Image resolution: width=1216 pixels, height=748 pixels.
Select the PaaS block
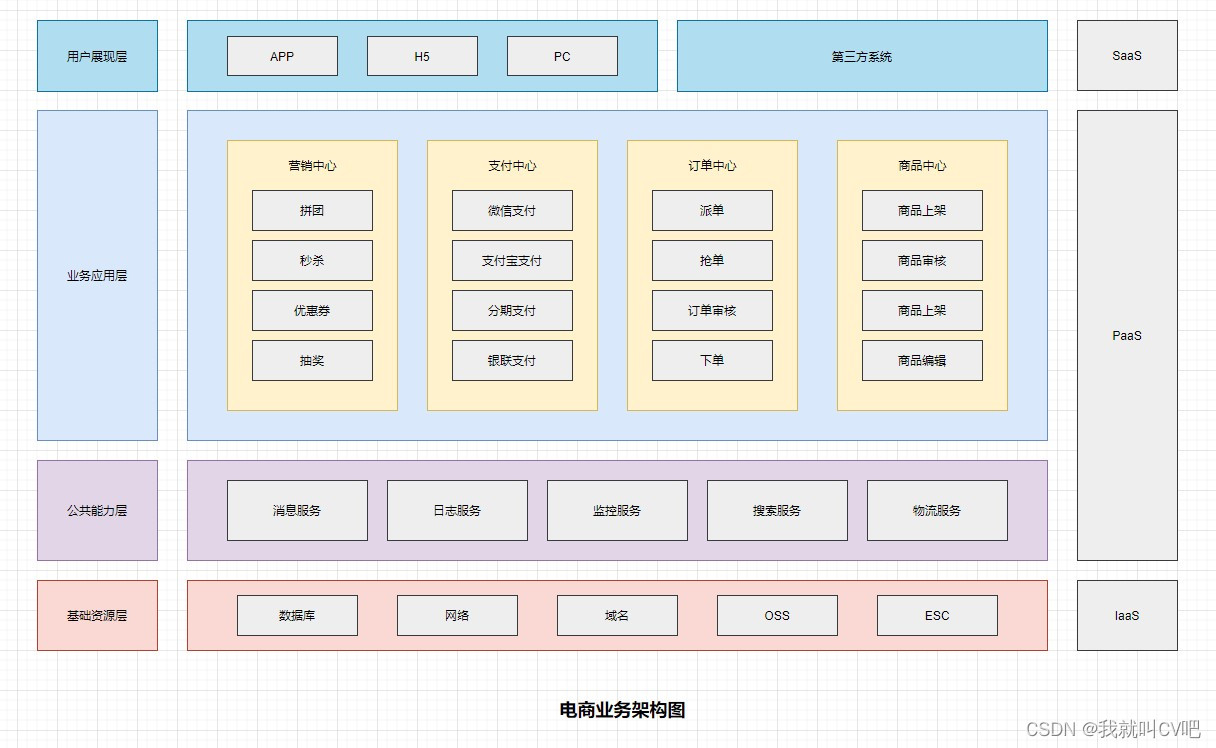tap(1126, 335)
